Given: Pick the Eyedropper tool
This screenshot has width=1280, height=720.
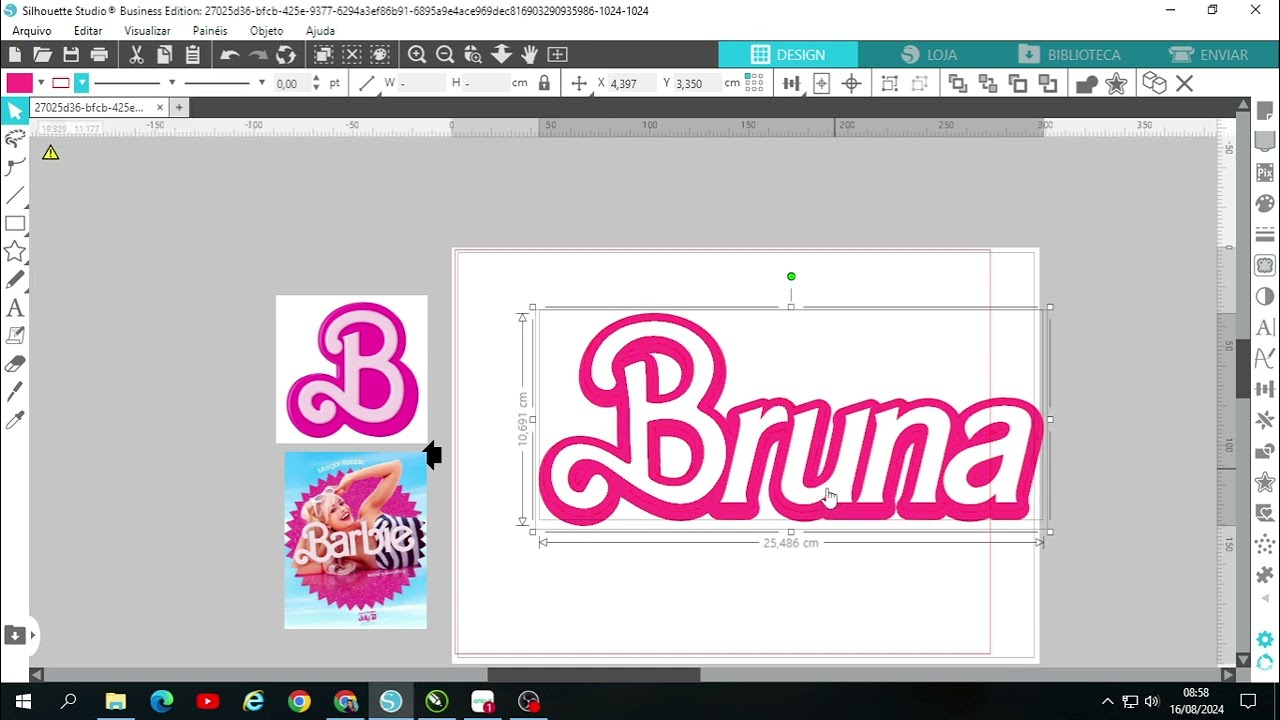Looking at the screenshot, I should tap(15, 420).
